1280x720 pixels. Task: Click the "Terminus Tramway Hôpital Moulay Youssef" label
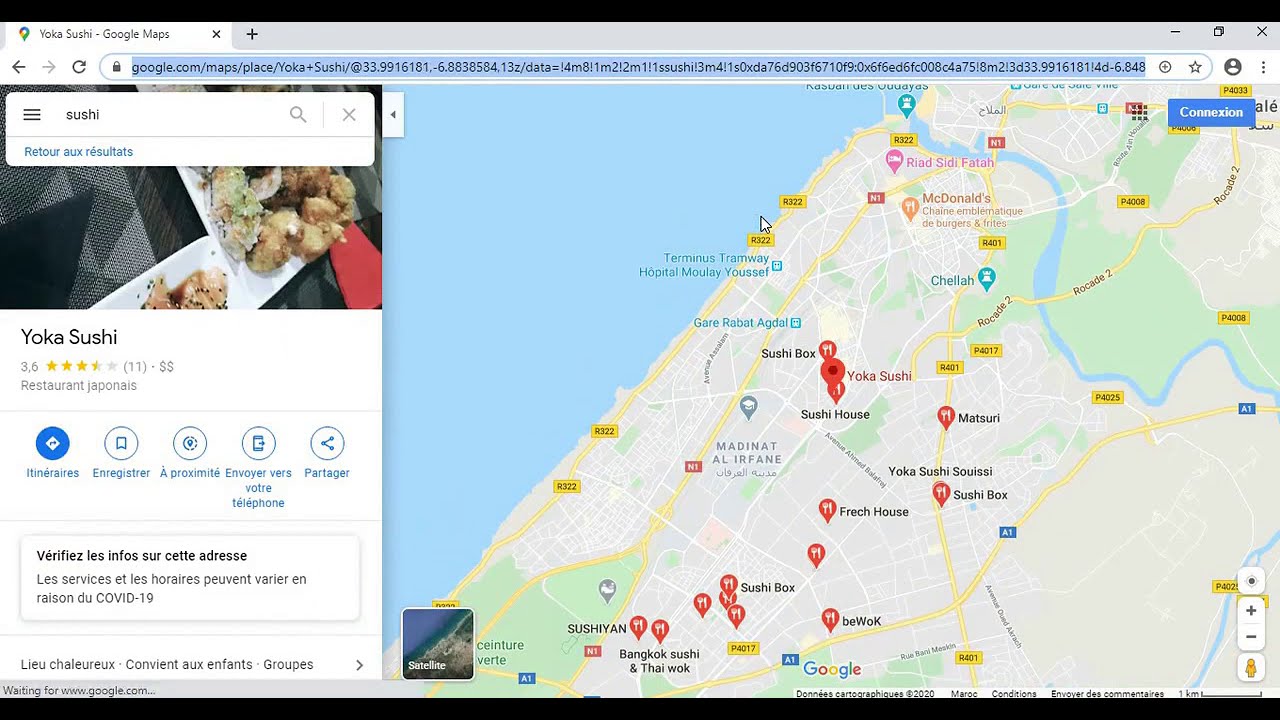(x=704, y=265)
